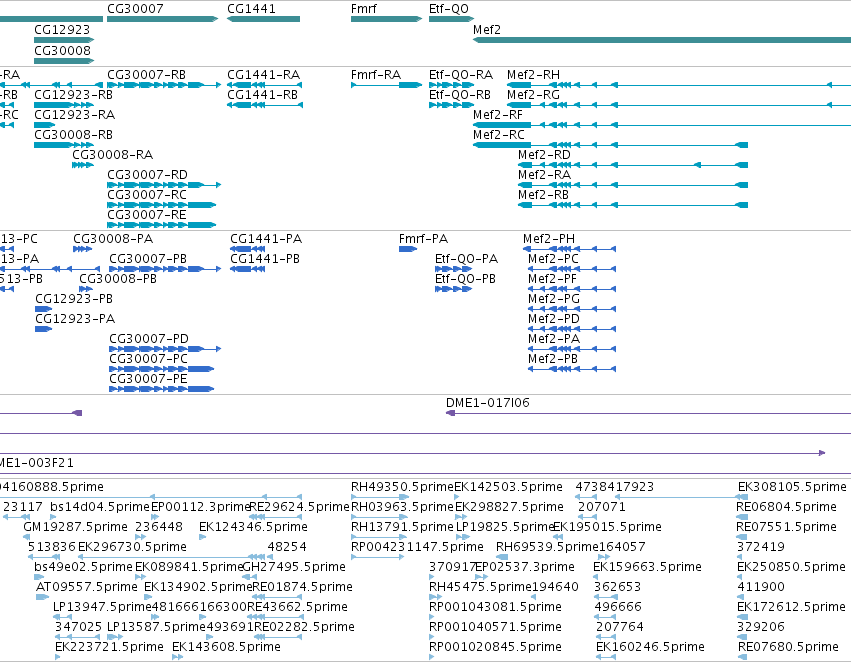Select transcript CG12923-RA
This screenshot has width=851, height=662.
tap(75, 115)
